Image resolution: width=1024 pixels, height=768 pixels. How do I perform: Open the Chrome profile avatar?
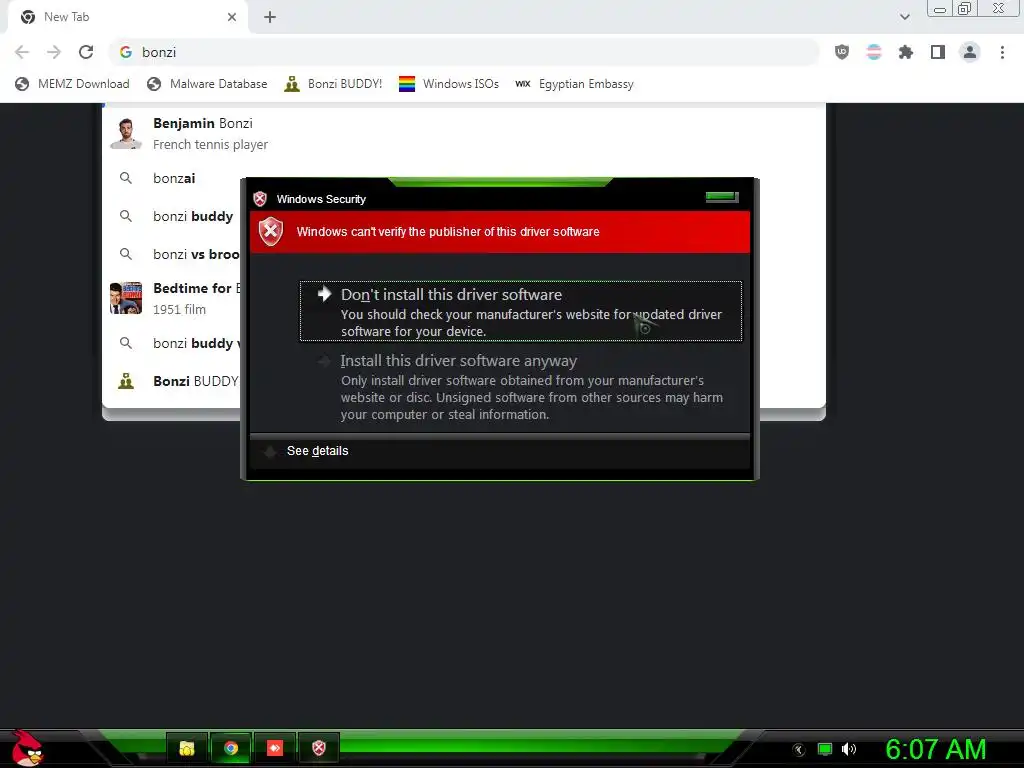pyautogui.click(x=970, y=52)
